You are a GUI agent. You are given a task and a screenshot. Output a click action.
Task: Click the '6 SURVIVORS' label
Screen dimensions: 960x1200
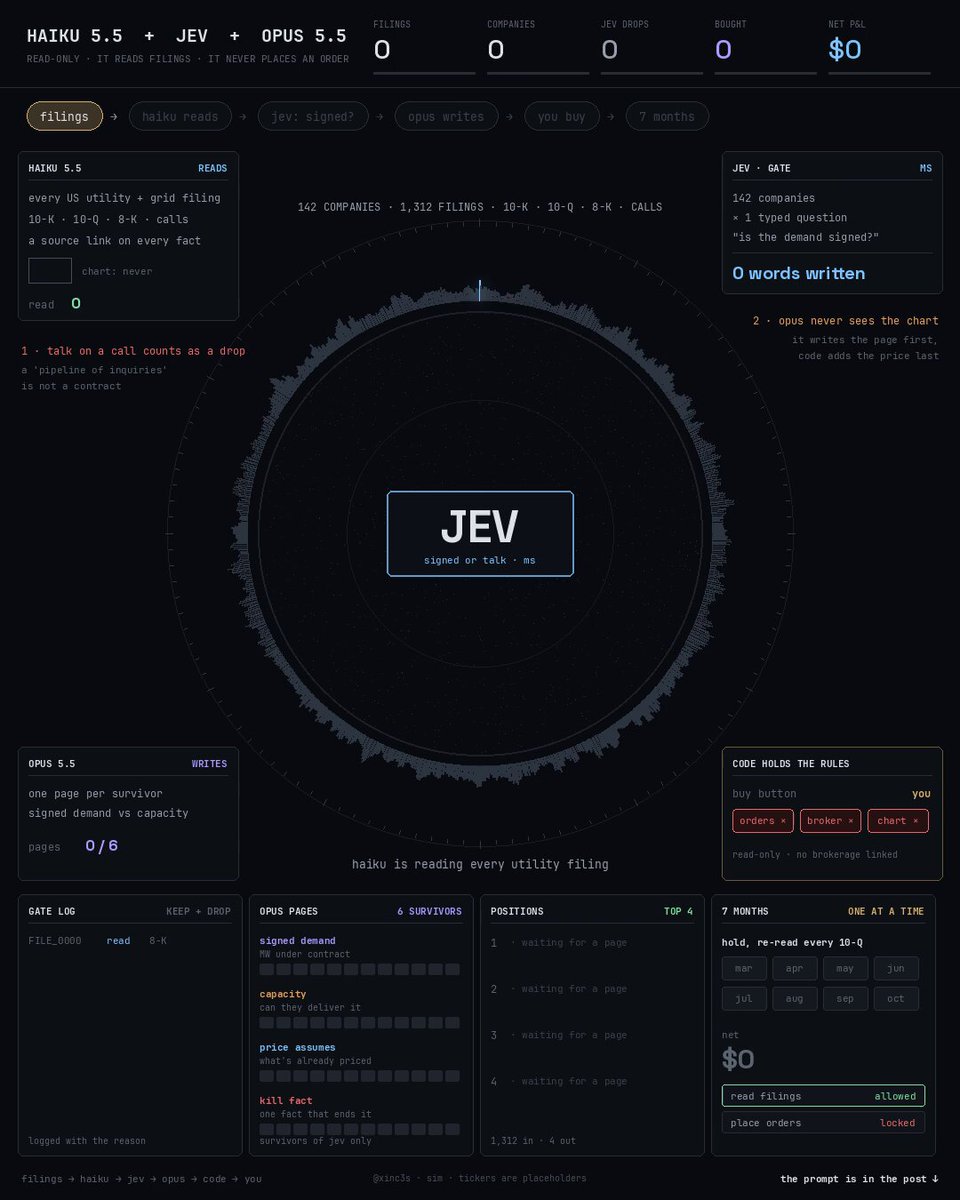tap(429, 911)
